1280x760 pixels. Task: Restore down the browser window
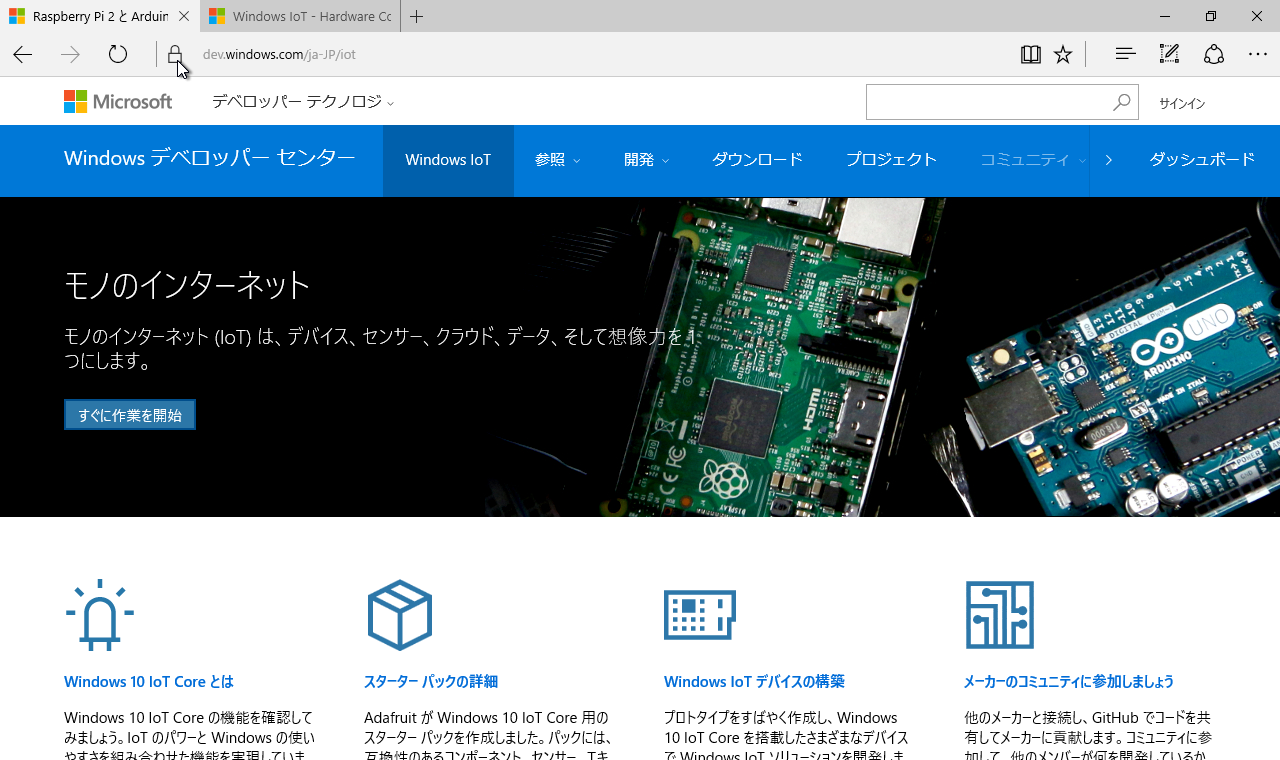[1211, 16]
